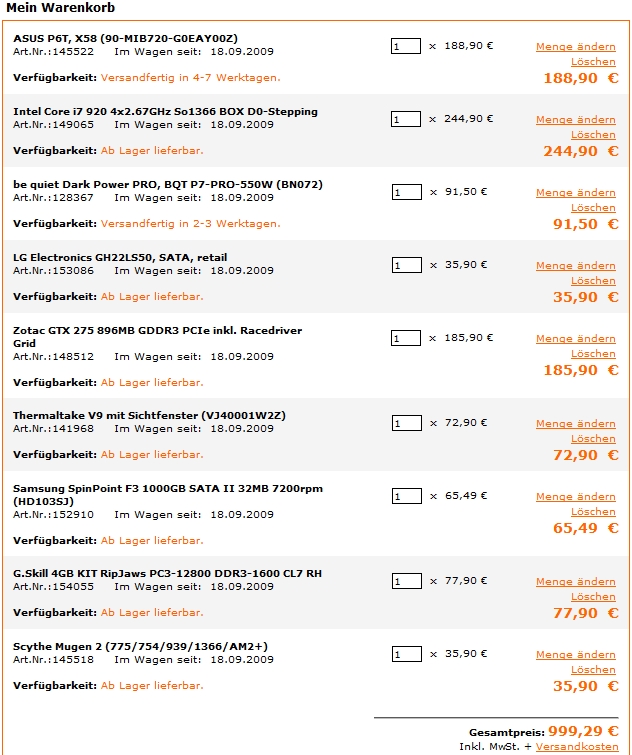Delete the ASUS P6T item via Löschen
Image resolution: width=632 pixels, height=755 pixels.
coord(593,62)
